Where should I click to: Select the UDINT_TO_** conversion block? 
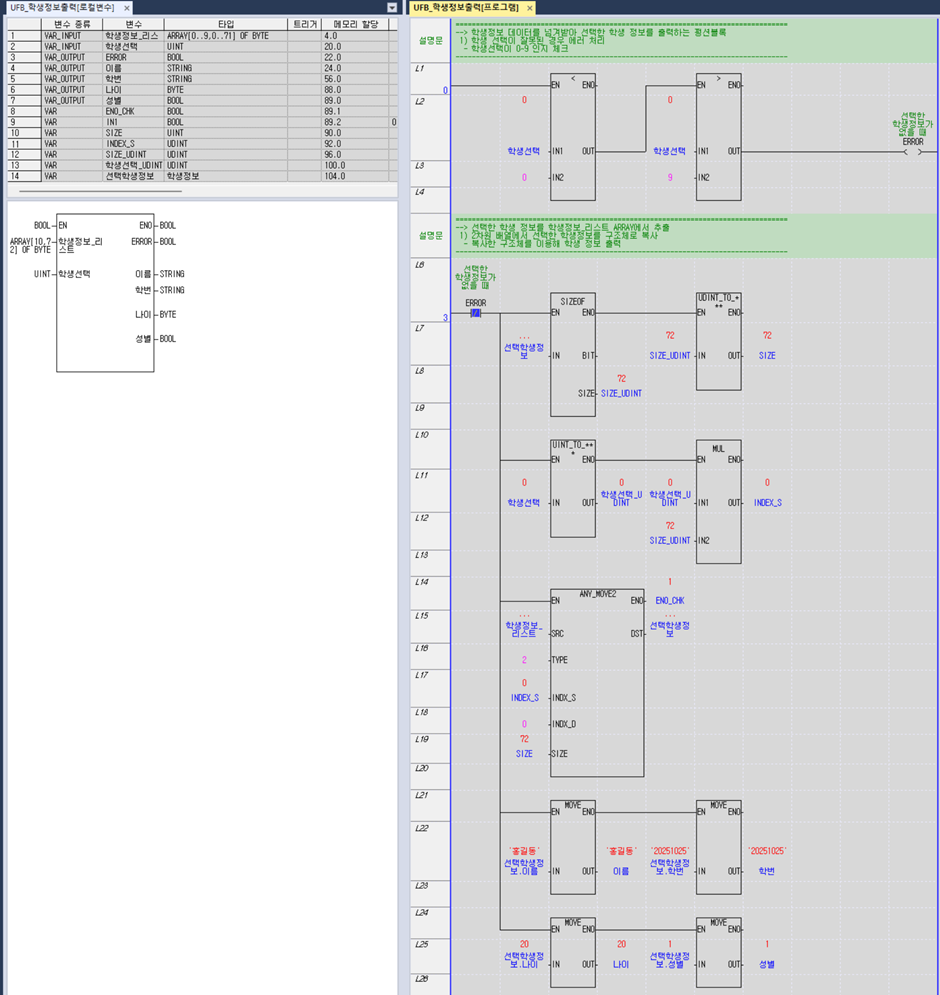click(x=718, y=341)
